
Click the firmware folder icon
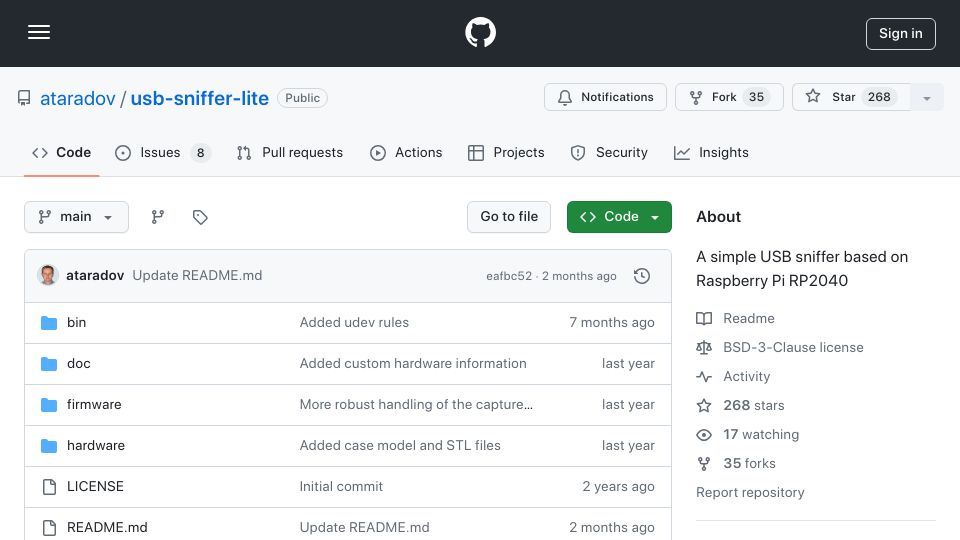[49, 405]
